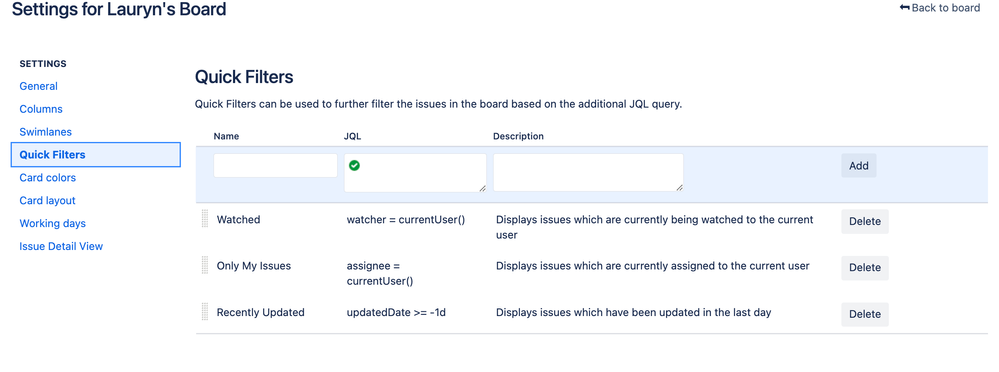Delete the Recently Updated filter
999x372 pixels.
pyautogui.click(x=865, y=314)
